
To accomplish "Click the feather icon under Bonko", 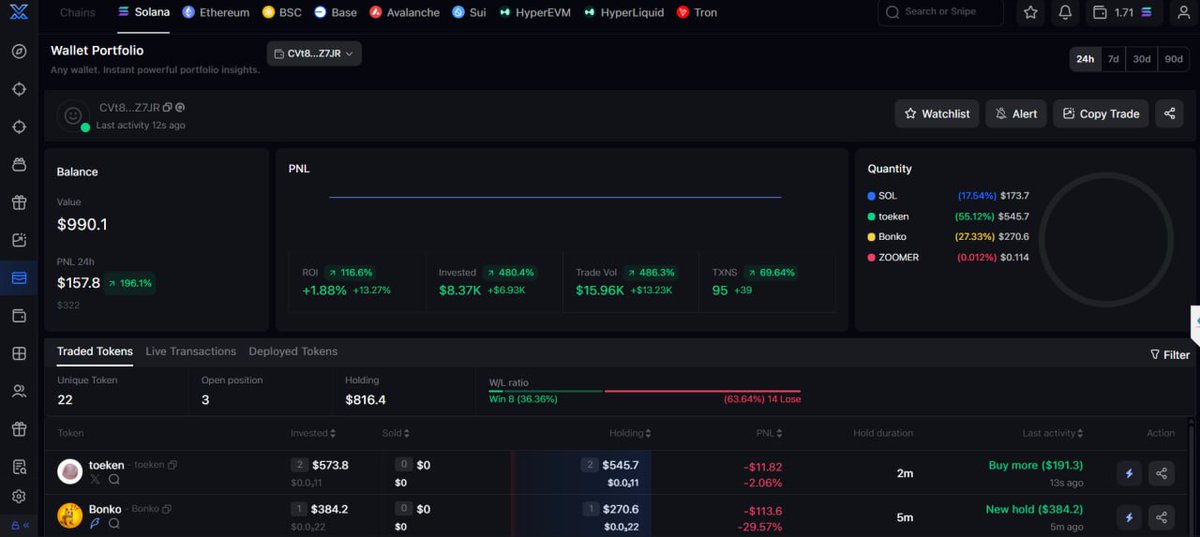I will [96, 523].
